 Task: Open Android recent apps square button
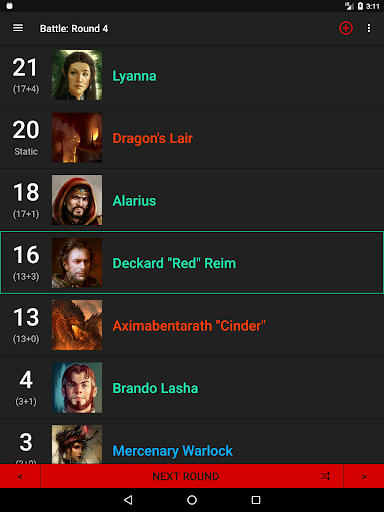click(x=256, y=500)
